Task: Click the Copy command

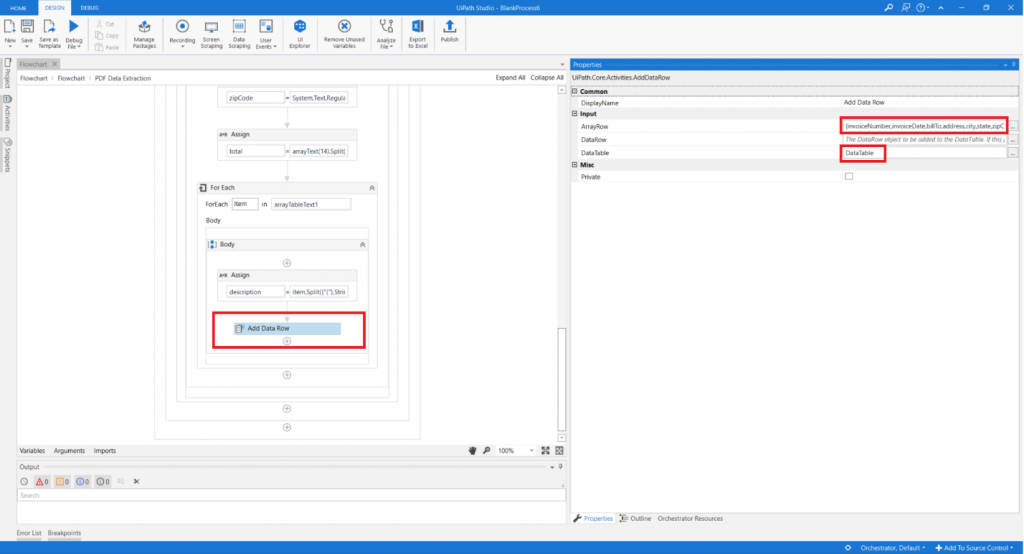Action: 107,36
